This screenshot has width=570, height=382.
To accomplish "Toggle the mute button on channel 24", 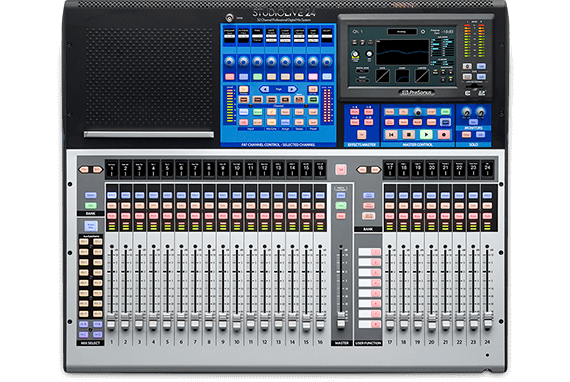I will pos(487,216).
